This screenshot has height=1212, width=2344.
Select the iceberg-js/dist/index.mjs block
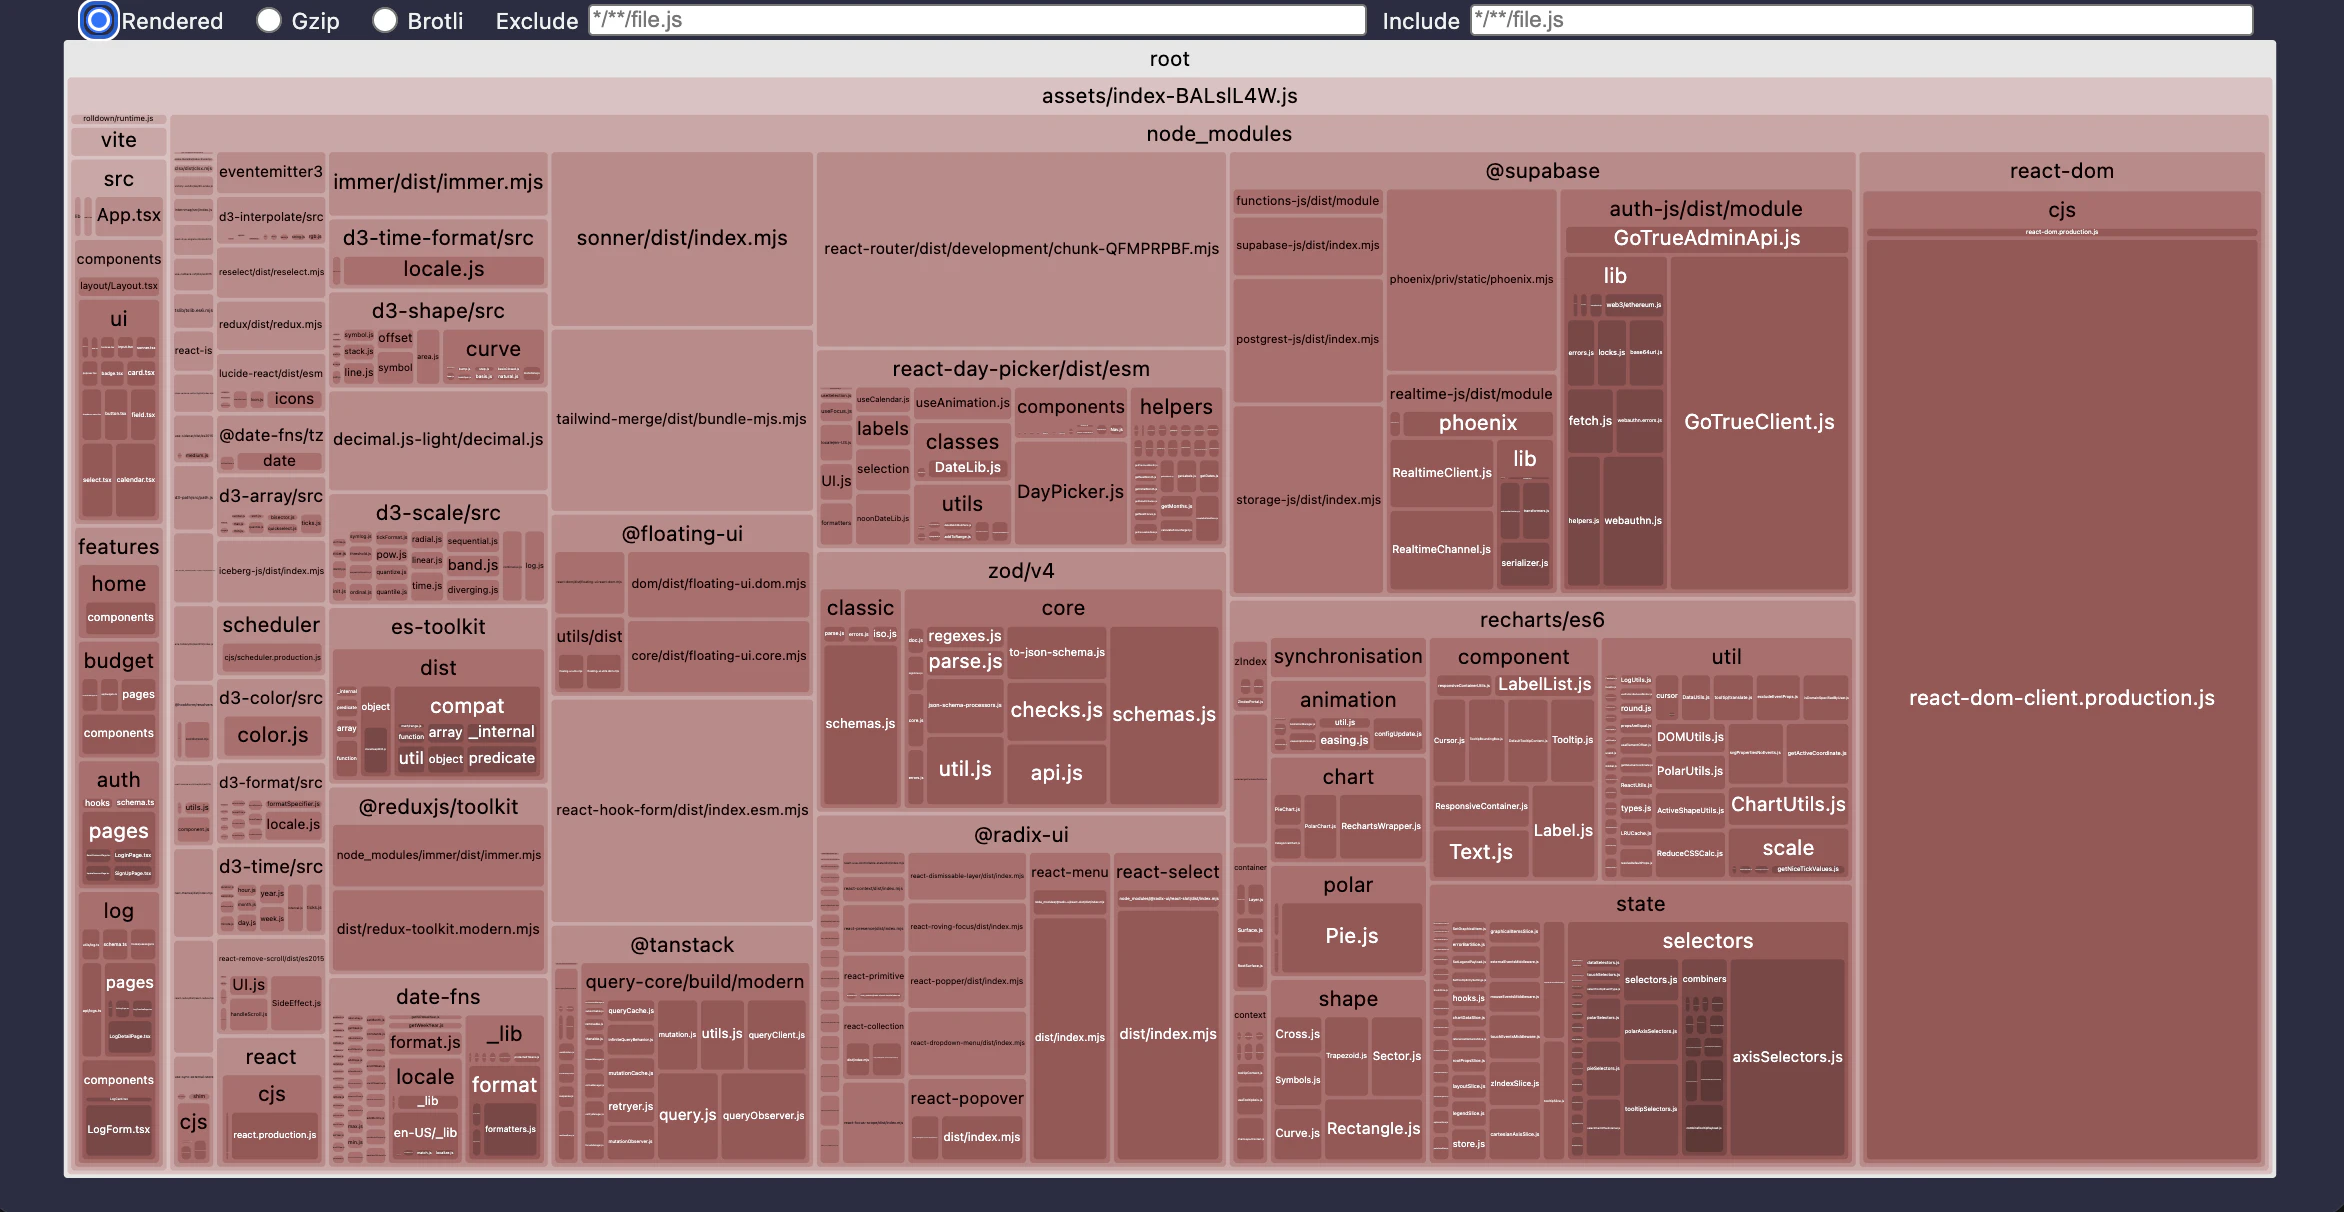point(271,571)
